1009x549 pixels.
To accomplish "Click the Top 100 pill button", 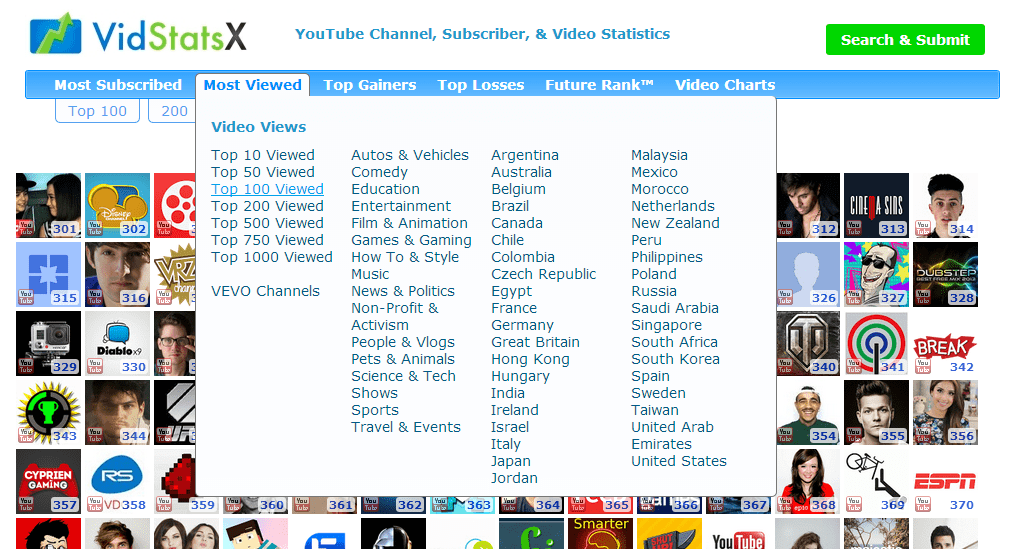I will (x=97, y=111).
